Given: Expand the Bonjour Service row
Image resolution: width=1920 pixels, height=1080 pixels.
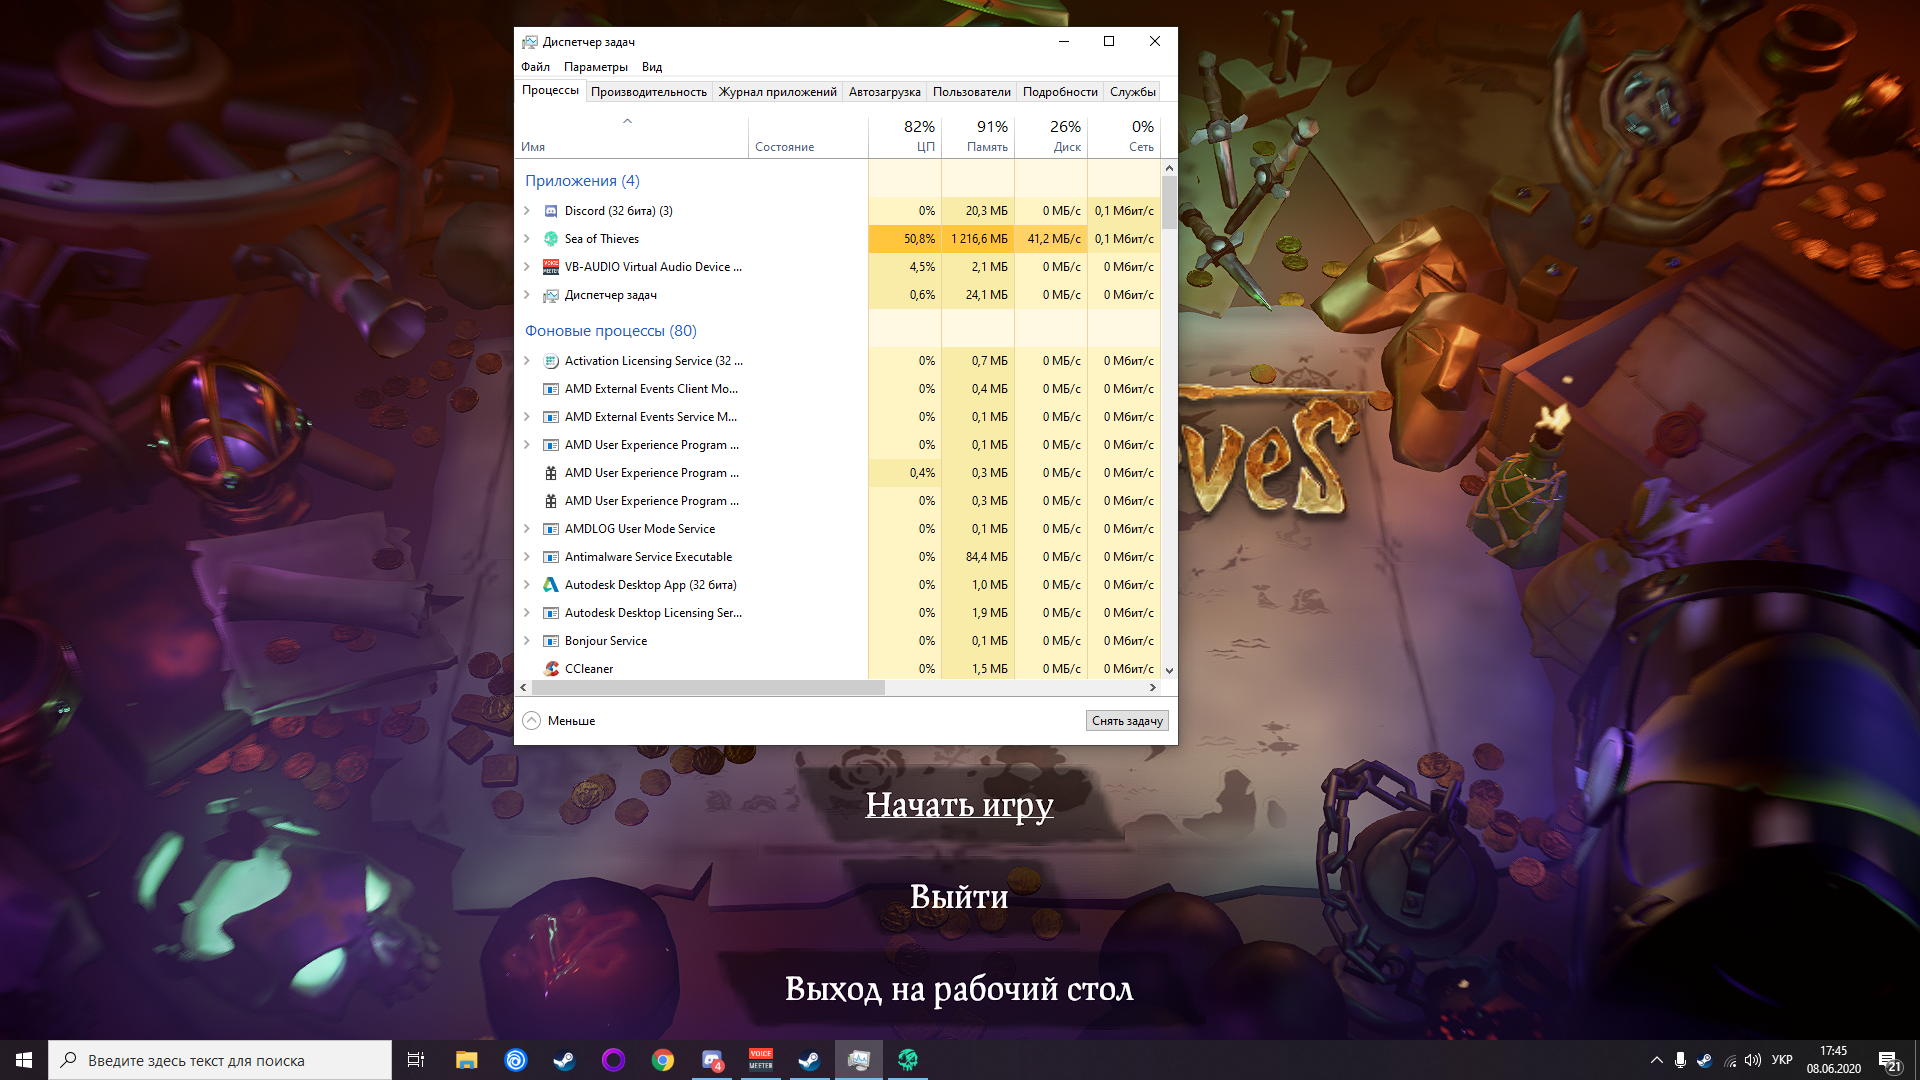Looking at the screenshot, I should pyautogui.click(x=527, y=641).
